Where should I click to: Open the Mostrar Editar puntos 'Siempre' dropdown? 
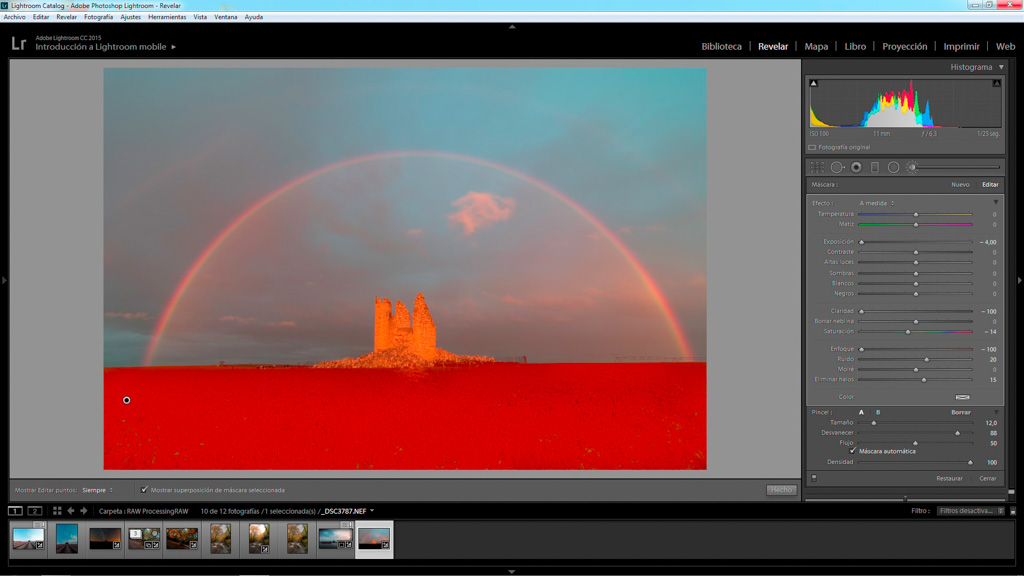(97, 490)
